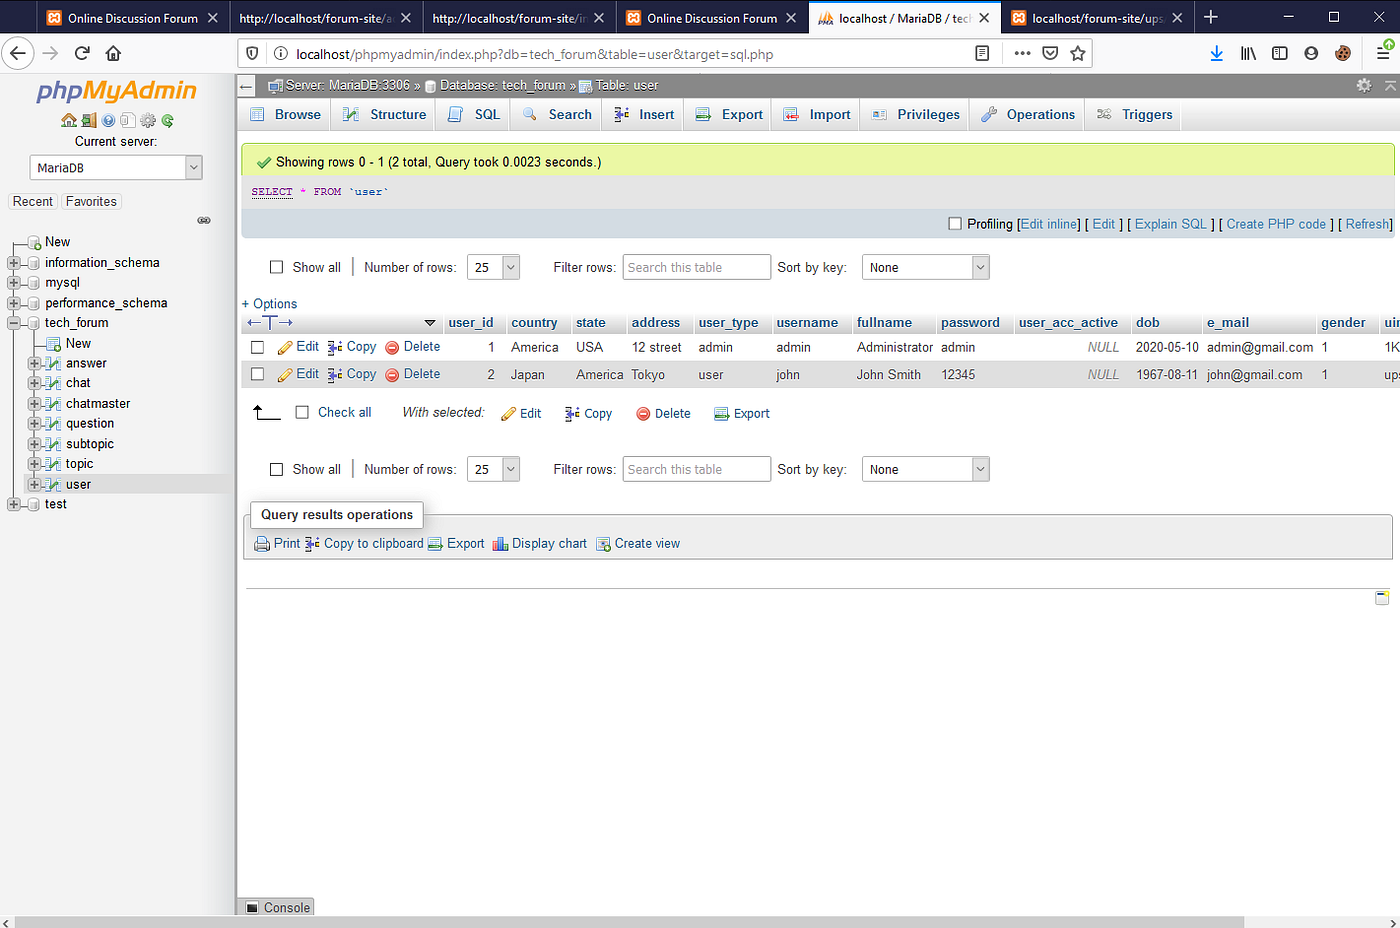
Task: Open the Number of rows dropdown
Action: [493, 267]
